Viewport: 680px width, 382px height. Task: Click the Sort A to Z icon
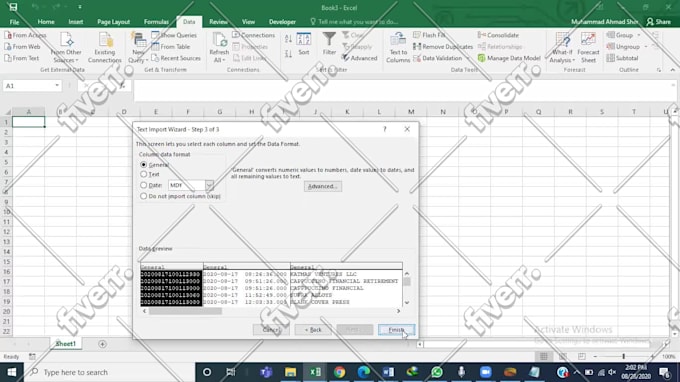[288, 39]
